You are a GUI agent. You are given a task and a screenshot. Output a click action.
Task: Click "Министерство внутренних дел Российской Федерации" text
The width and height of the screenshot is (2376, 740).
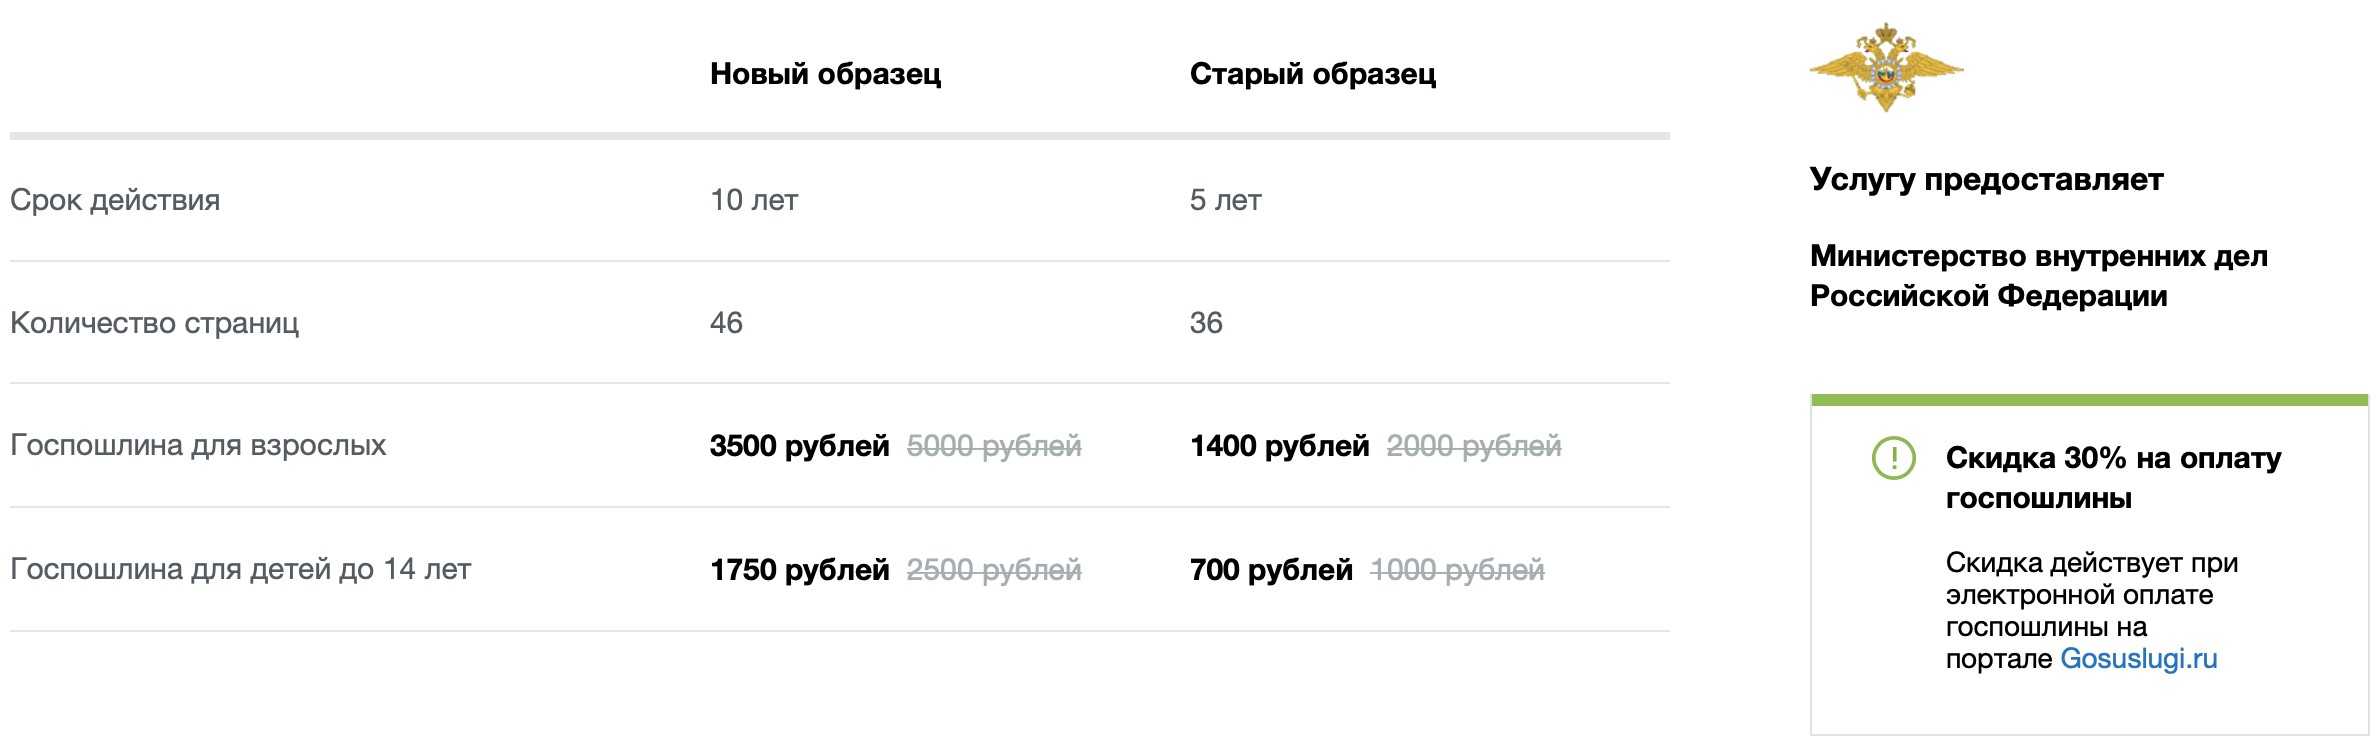pos(2038,276)
